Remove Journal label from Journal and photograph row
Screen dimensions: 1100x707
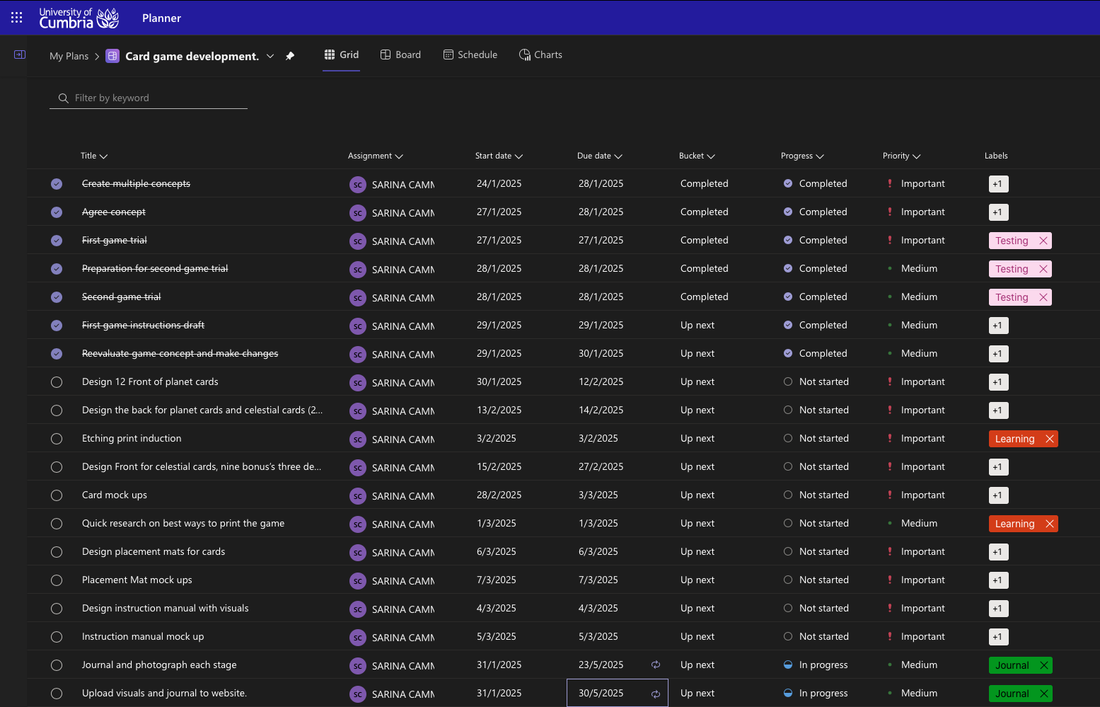(x=1044, y=666)
